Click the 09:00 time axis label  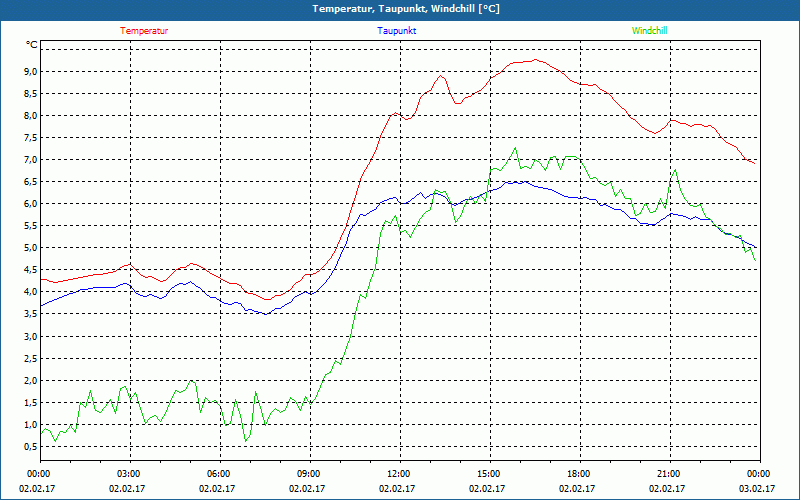click(310, 474)
